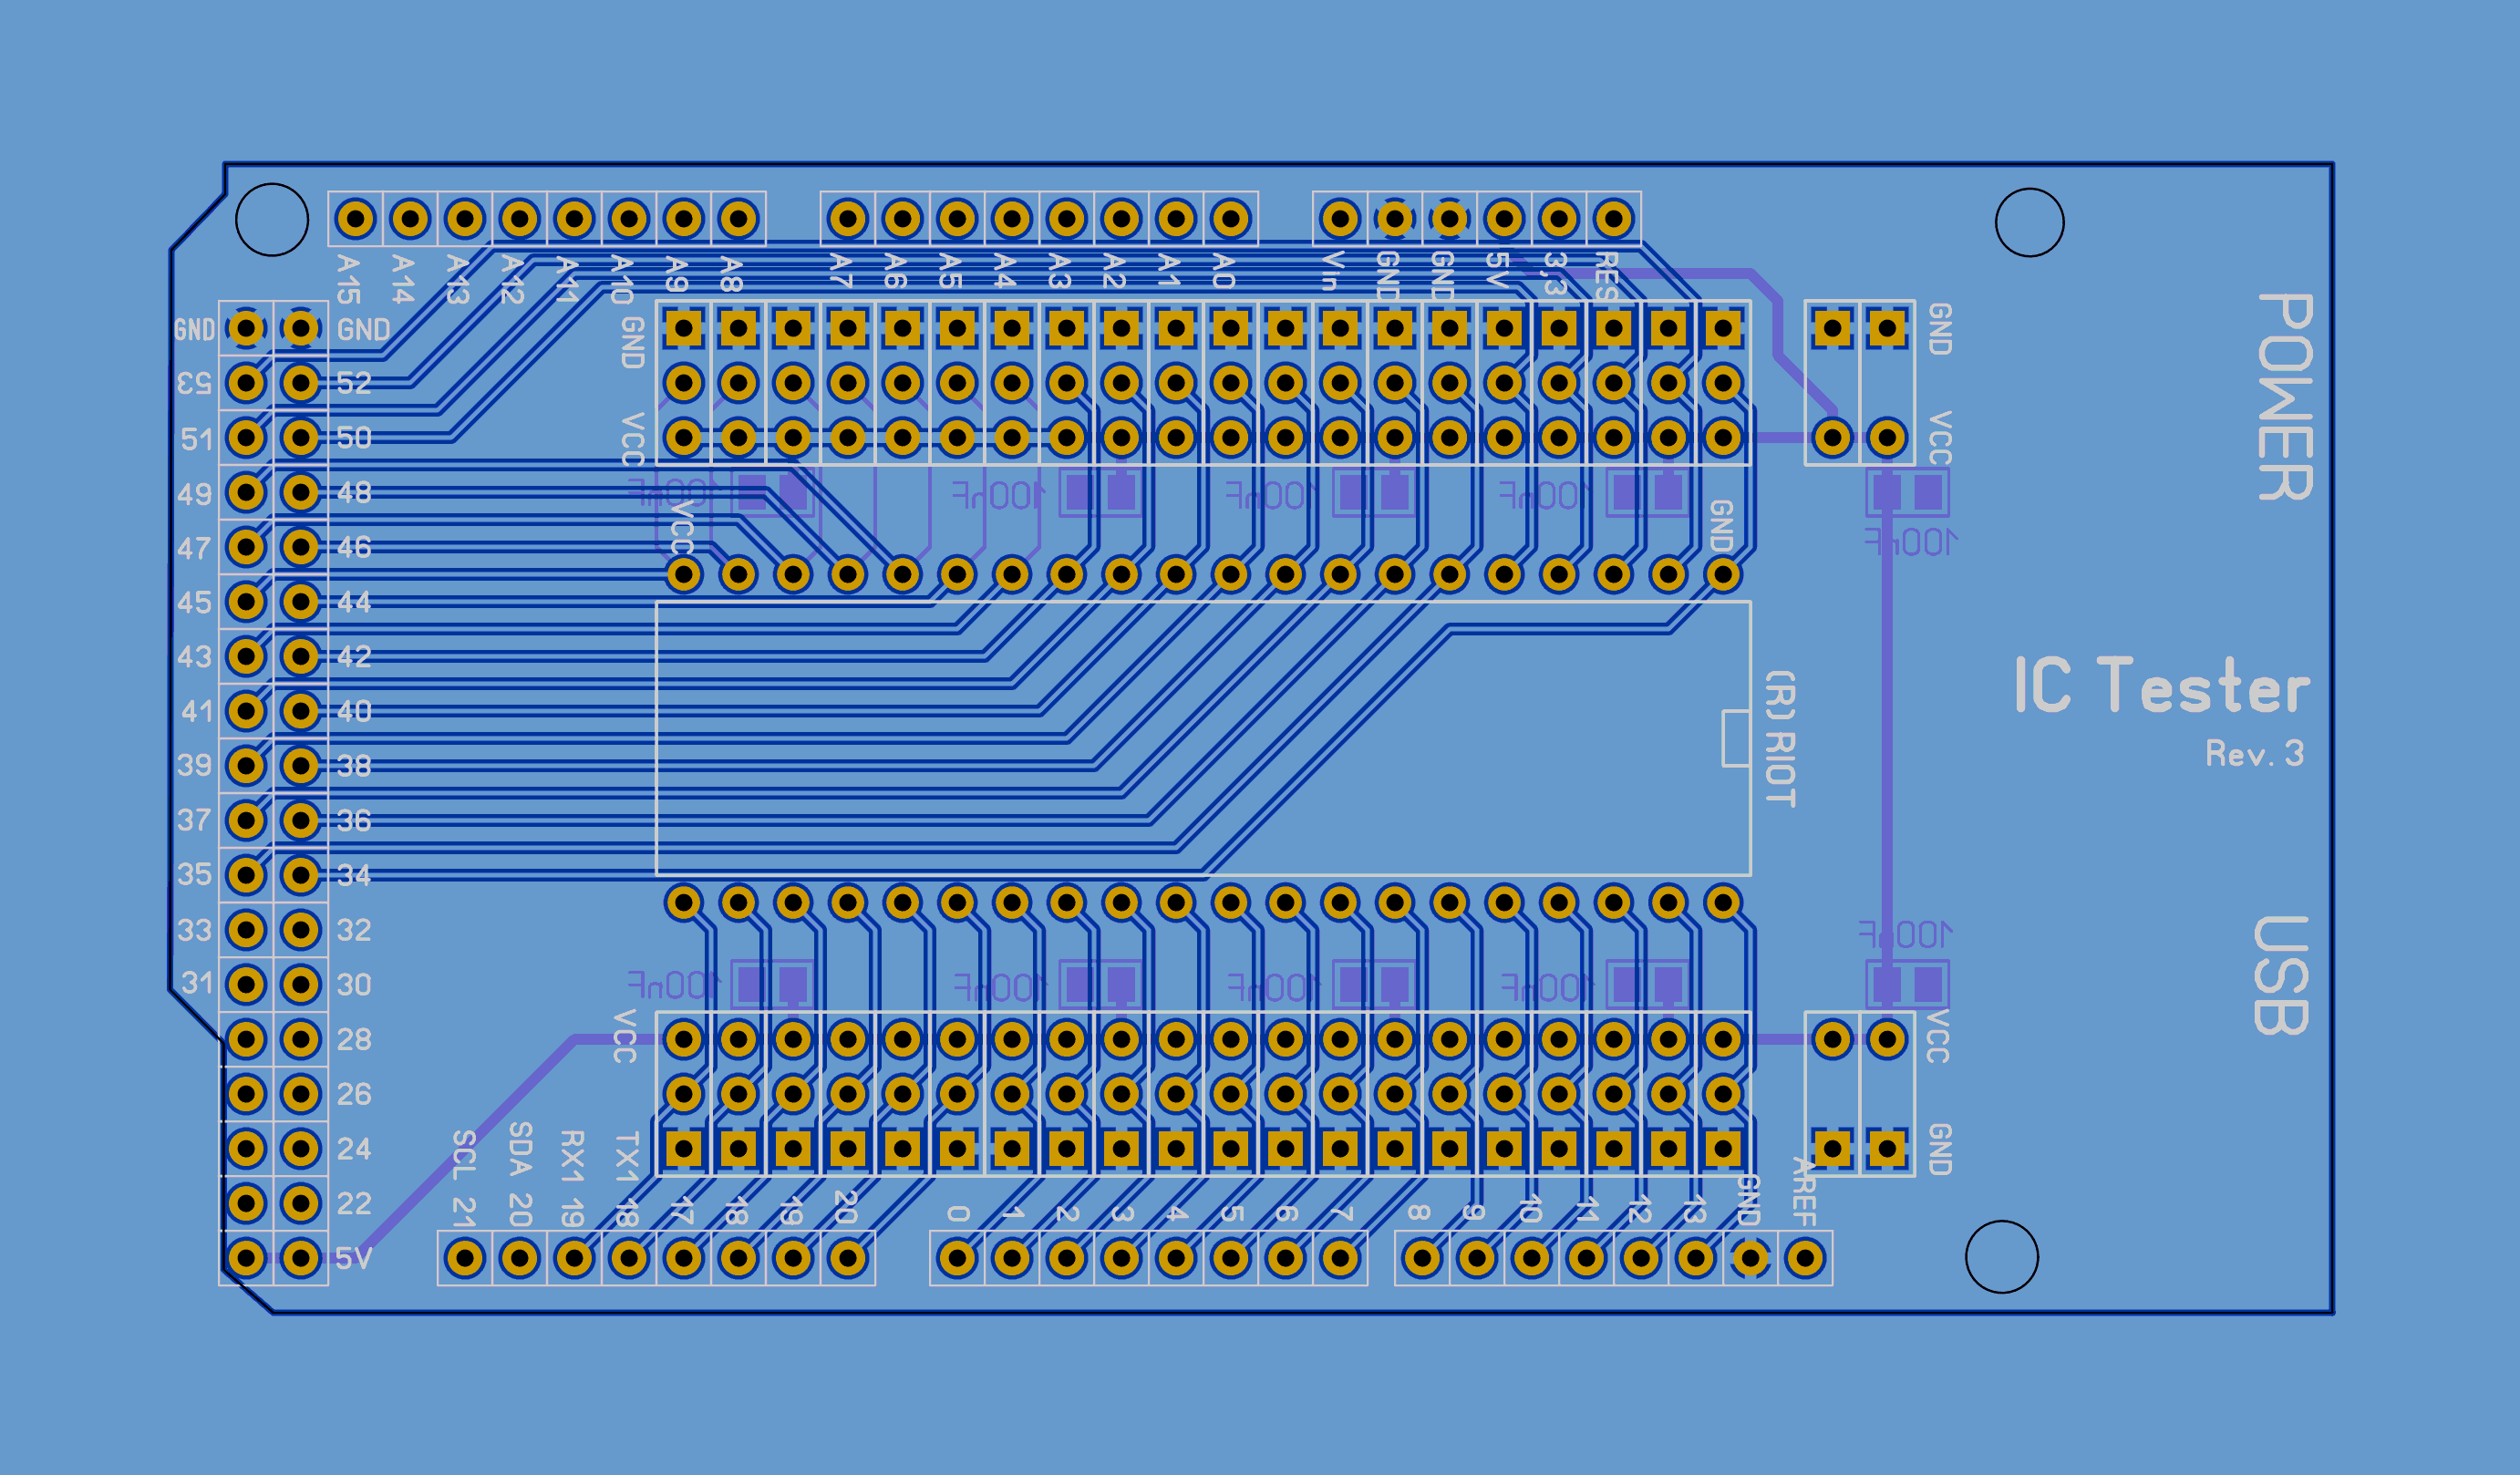Image resolution: width=2520 pixels, height=1475 pixels.
Task: Select the pad labeled 53
Action: coord(246,383)
